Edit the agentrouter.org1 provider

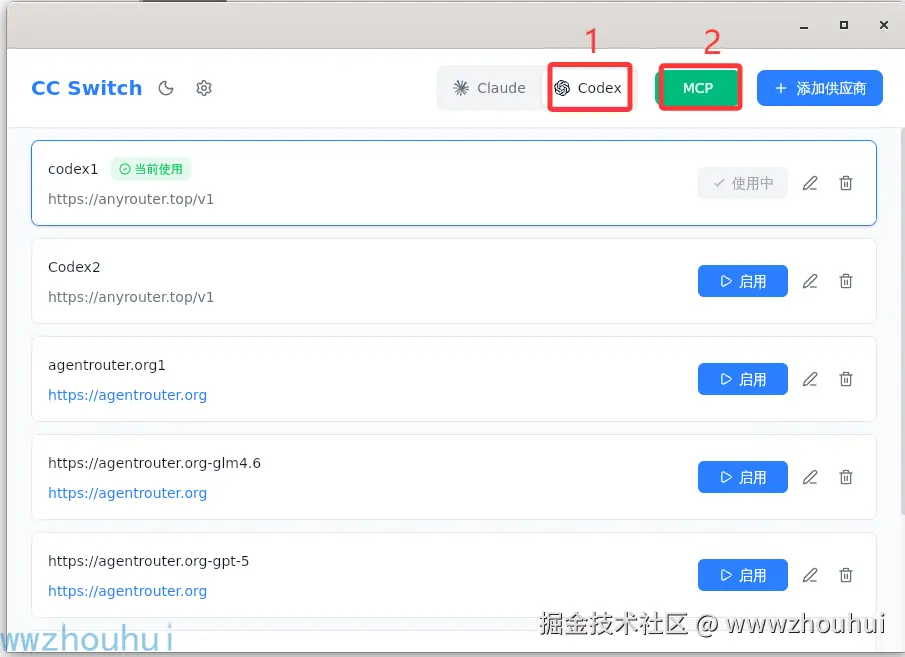tap(810, 379)
